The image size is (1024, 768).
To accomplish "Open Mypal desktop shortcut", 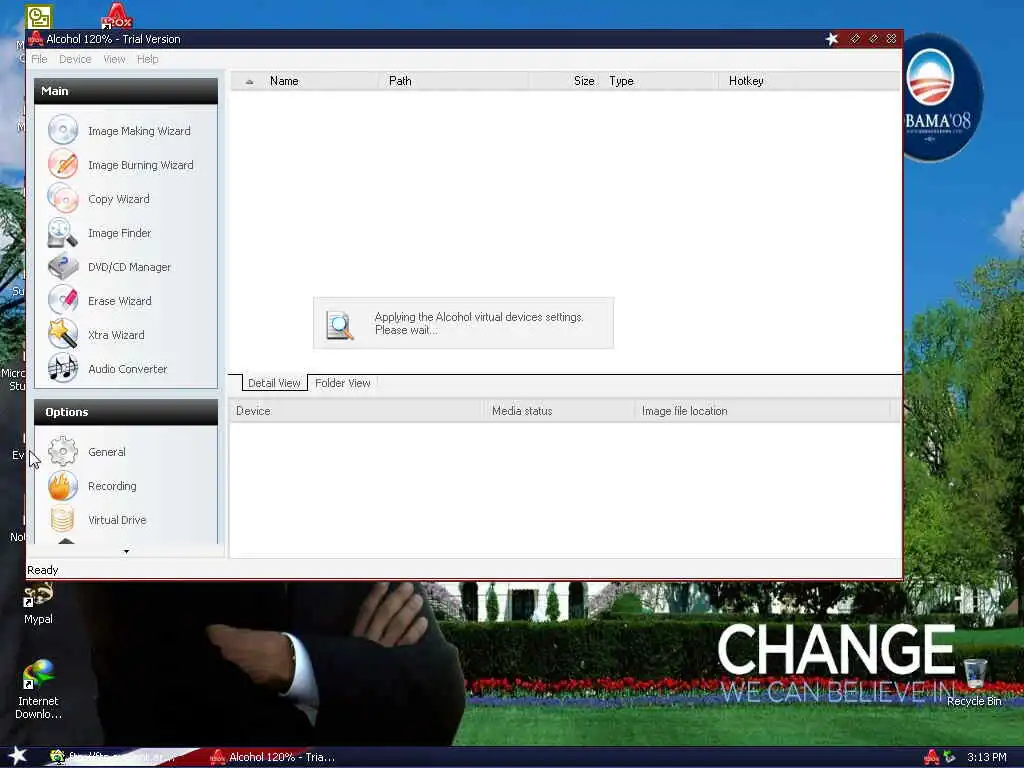I will [38, 604].
